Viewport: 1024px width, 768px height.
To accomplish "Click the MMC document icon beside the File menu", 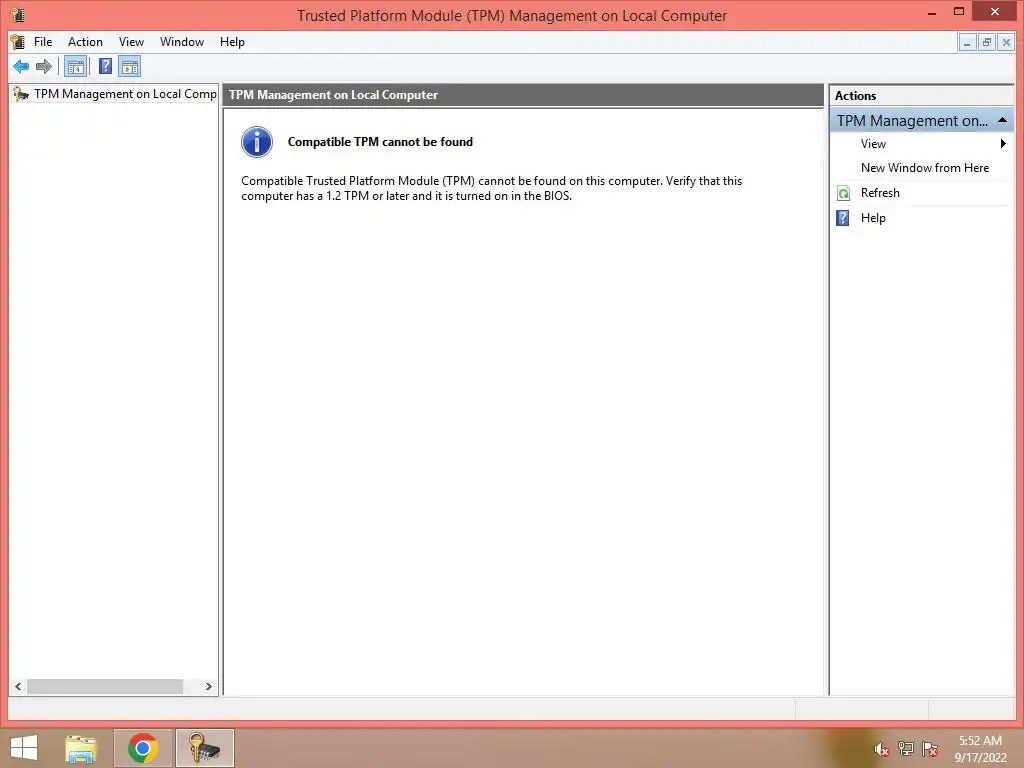I will [x=18, y=42].
